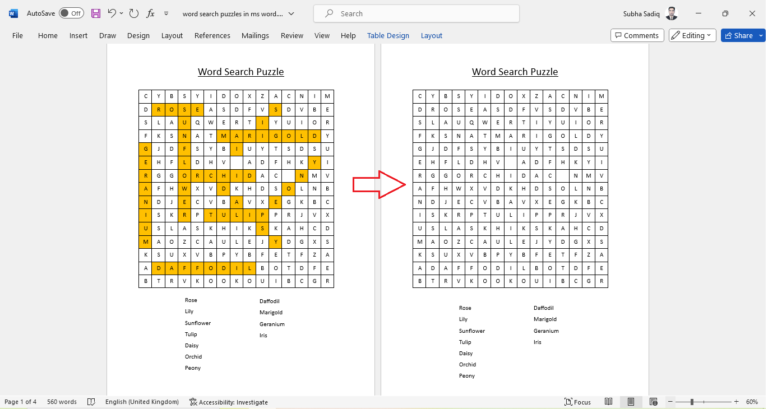Switch to the Insert tab
This screenshot has width=768, height=409.
coord(78,35)
